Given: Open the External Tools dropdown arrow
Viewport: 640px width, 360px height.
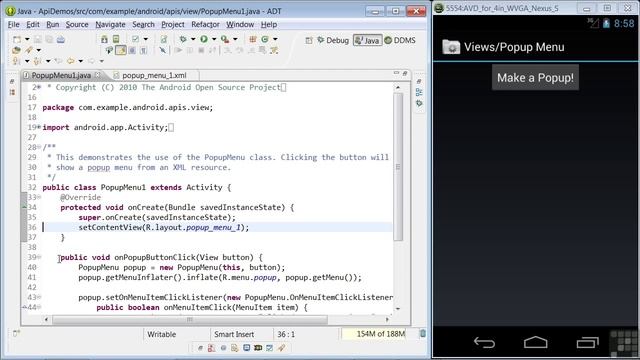Looking at the screenshot, I should click(x=235, y=39).
